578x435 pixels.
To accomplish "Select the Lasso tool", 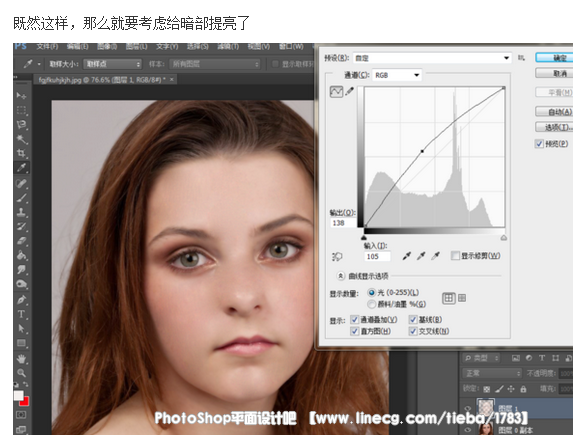I will [21, 125].
